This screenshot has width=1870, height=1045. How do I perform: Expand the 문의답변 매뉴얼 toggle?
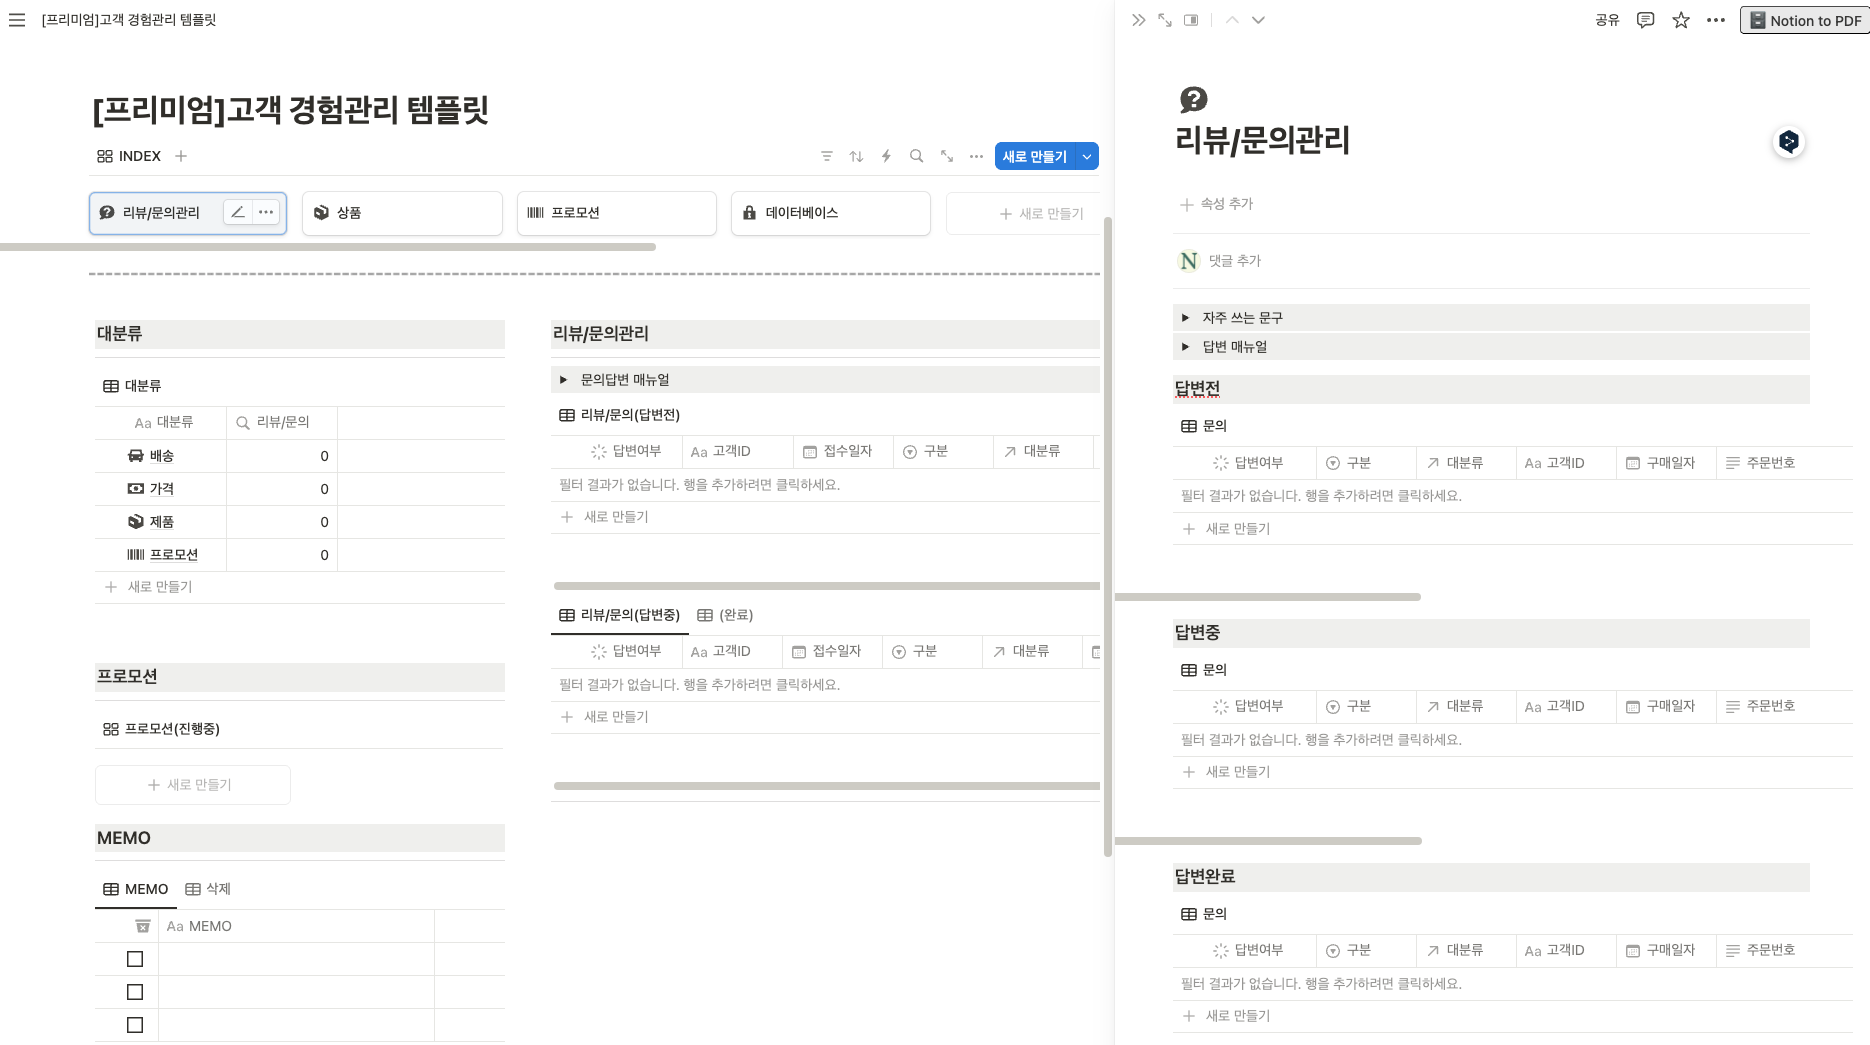pos(563,380)
